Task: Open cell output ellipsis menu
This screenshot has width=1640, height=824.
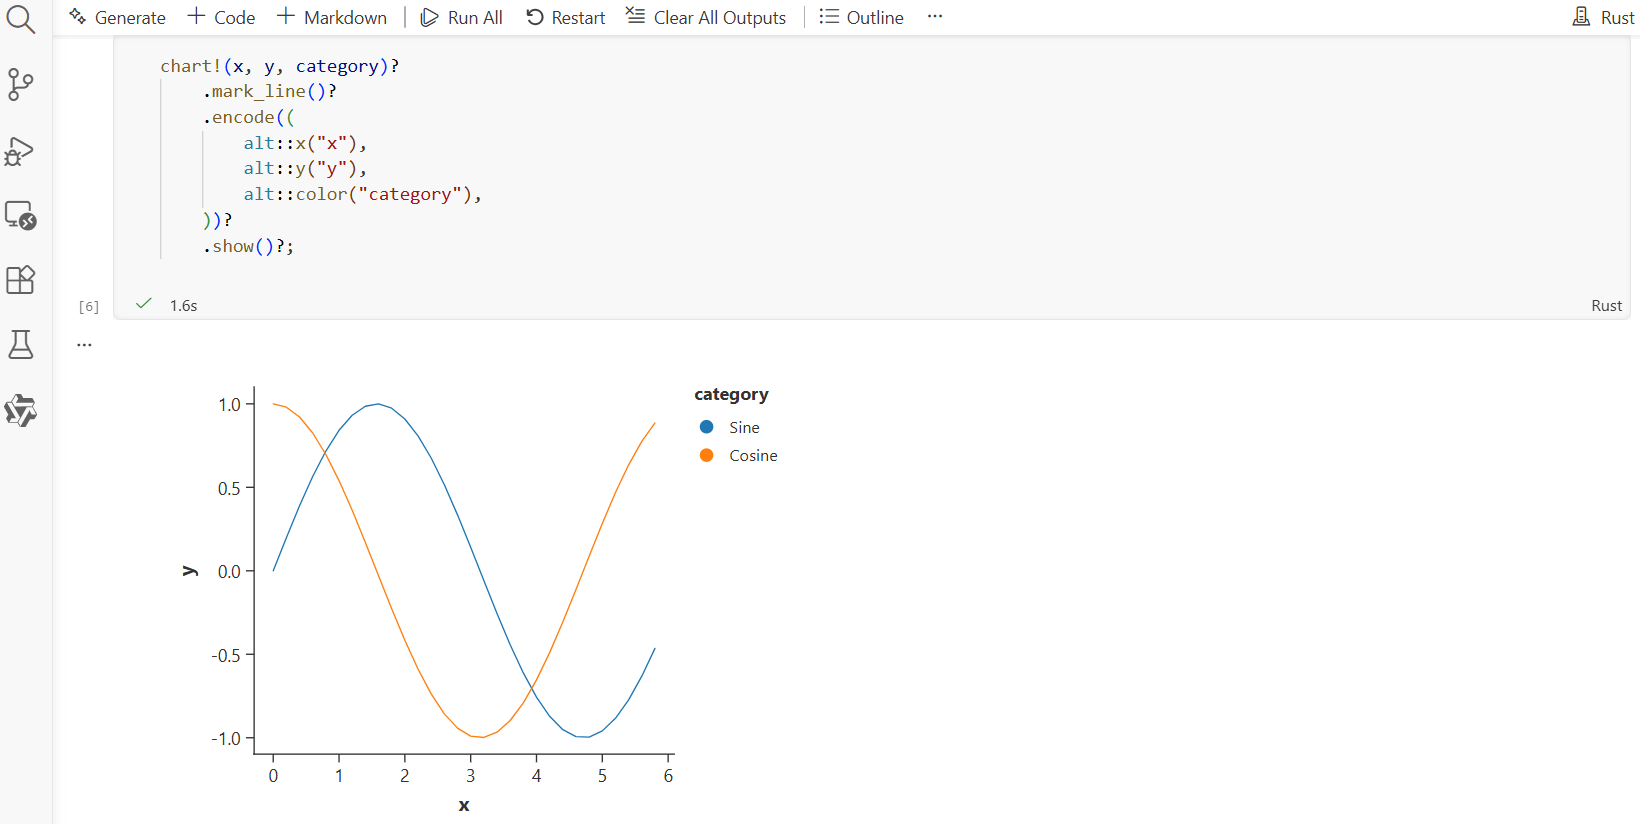Action: (84, 344)
